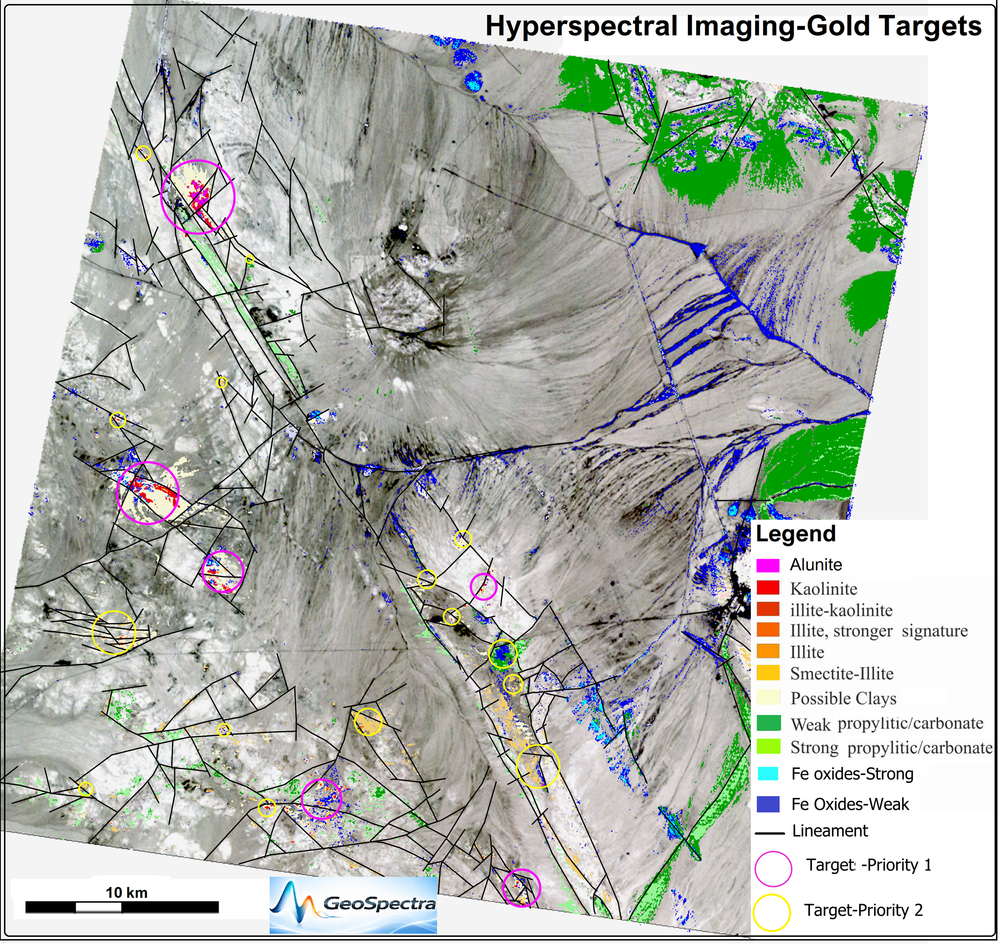
Task: Click the Lineament black line symbol
Action: (x=769, y=833)
